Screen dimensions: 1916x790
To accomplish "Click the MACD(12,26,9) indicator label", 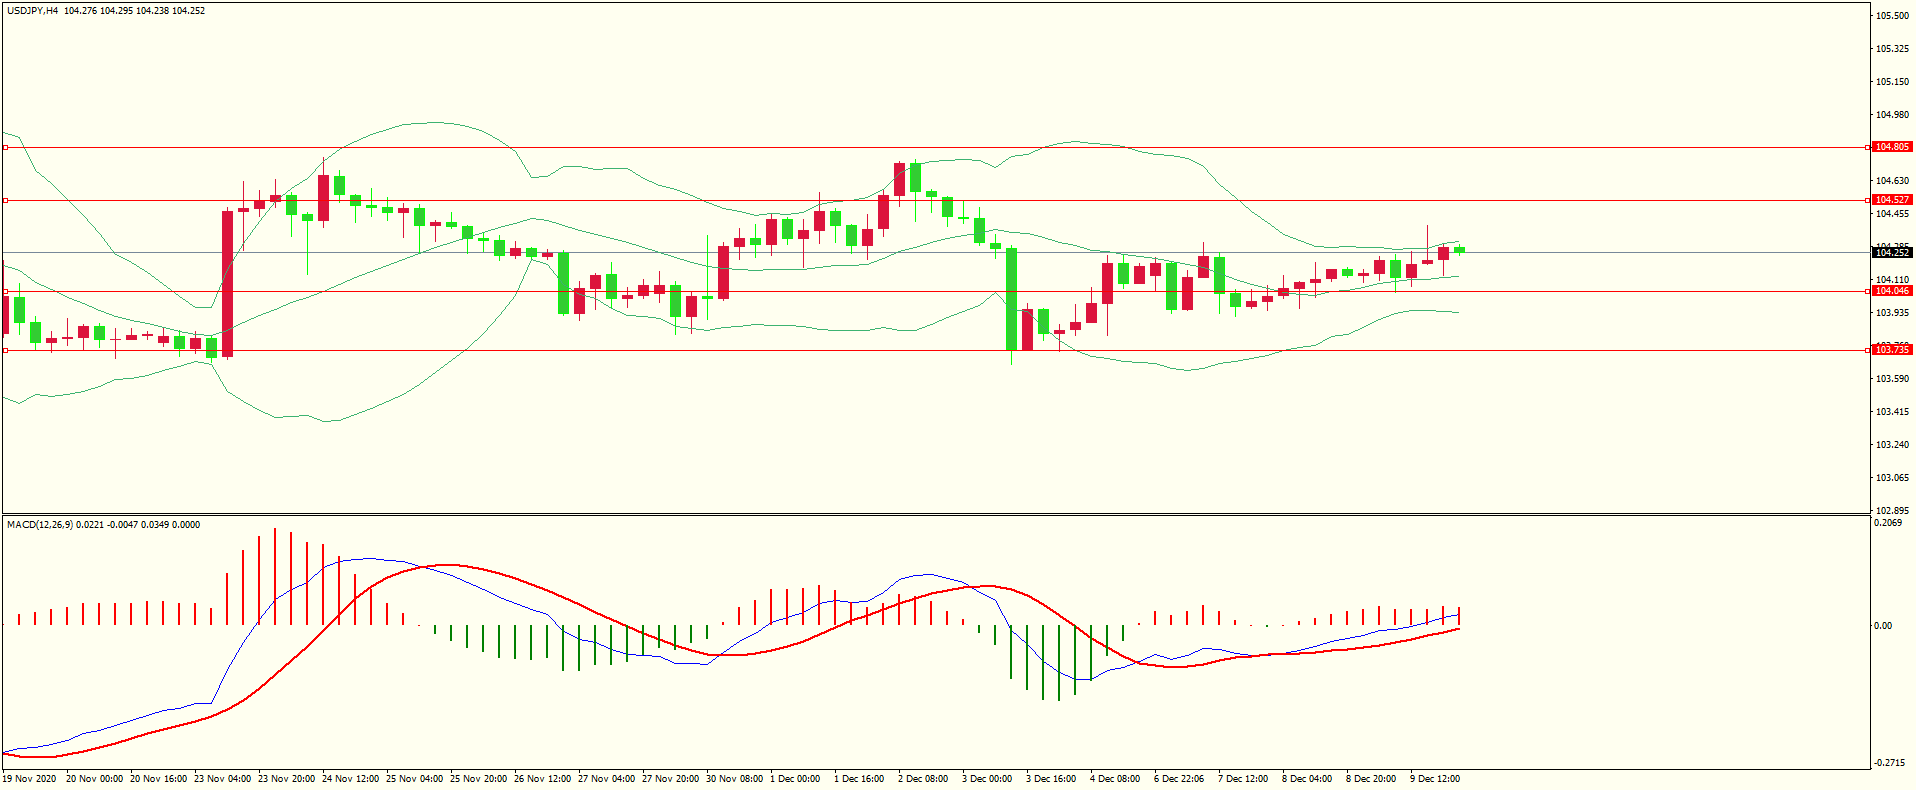I will [39, 525].
